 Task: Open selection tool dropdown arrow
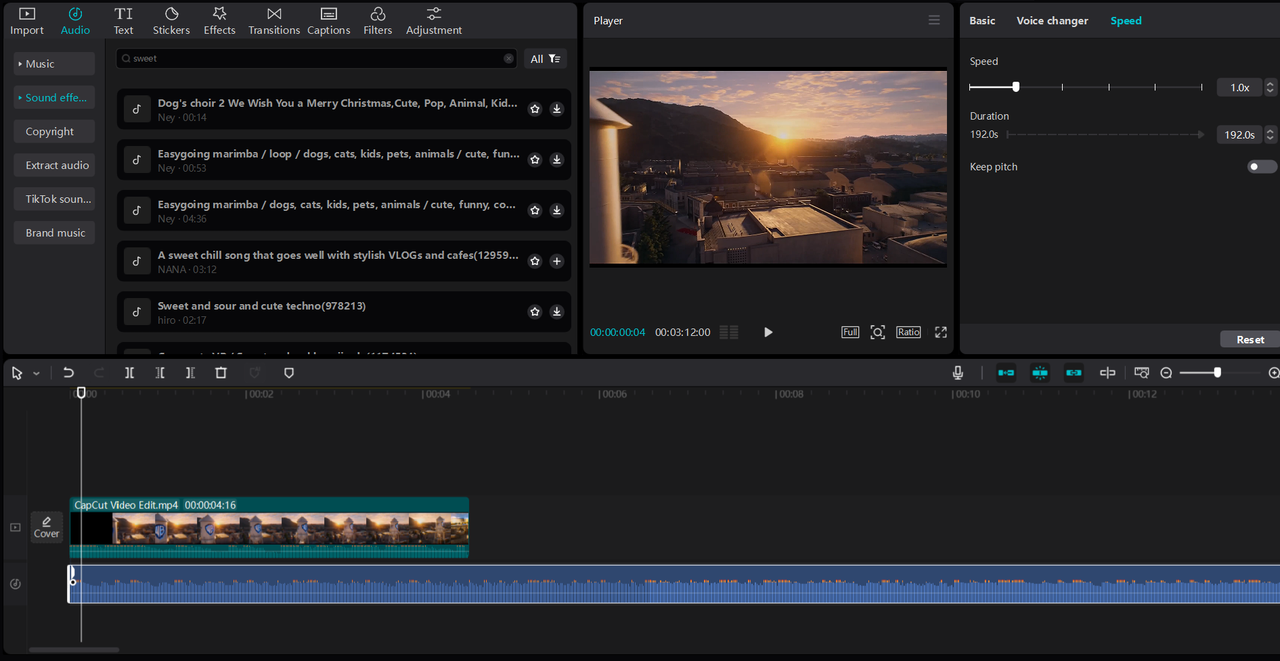[x=37, y=374]
